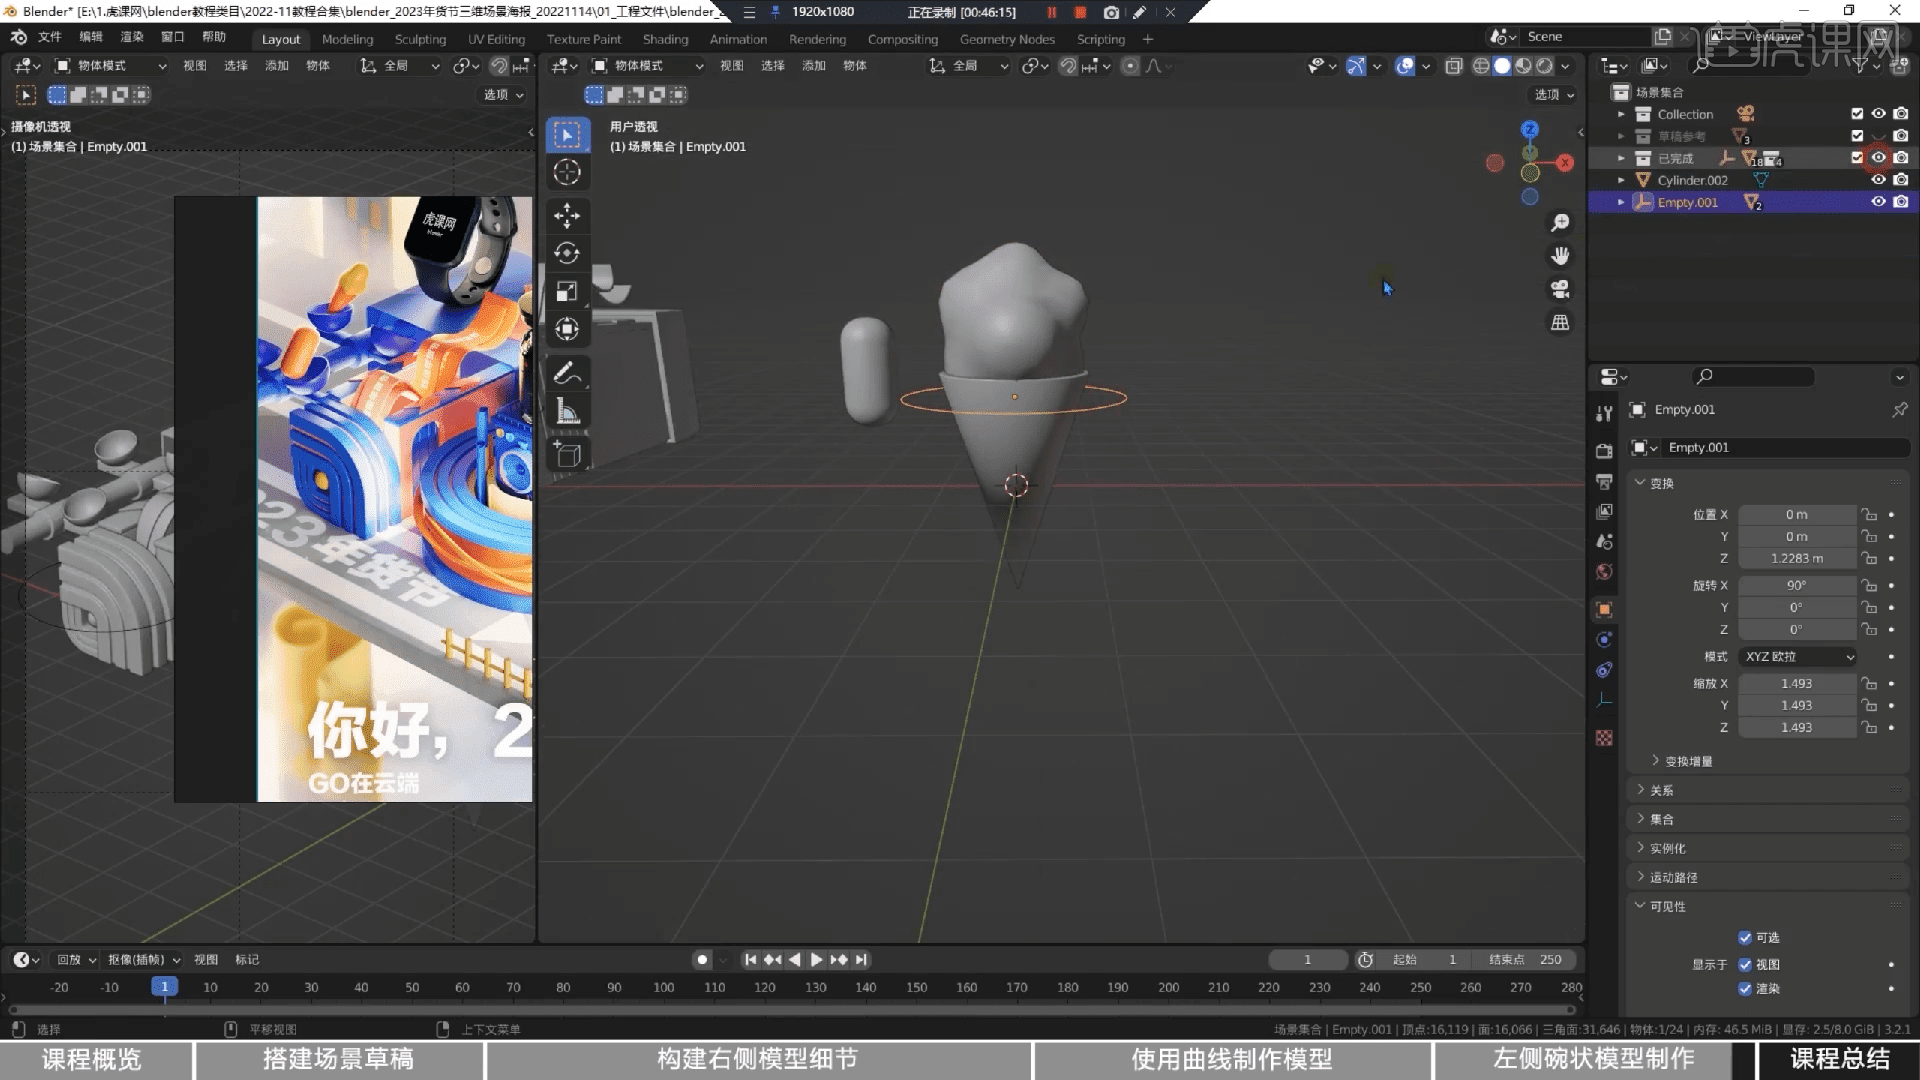Open the Output properties tab
The width and height of the screenshot is (1920, 1080).
pyautogui.click(x=1604, y=481)
